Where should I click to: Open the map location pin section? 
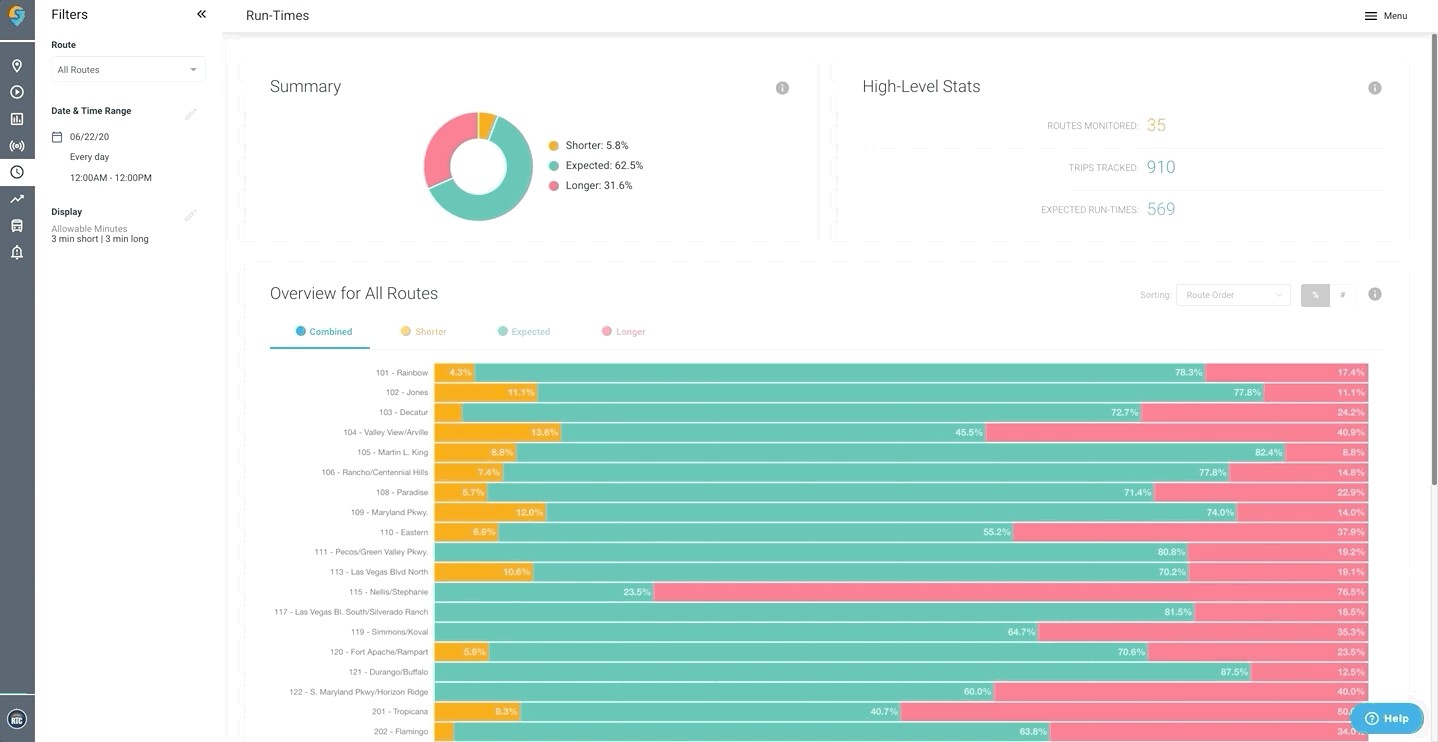[x=17, y=66]
